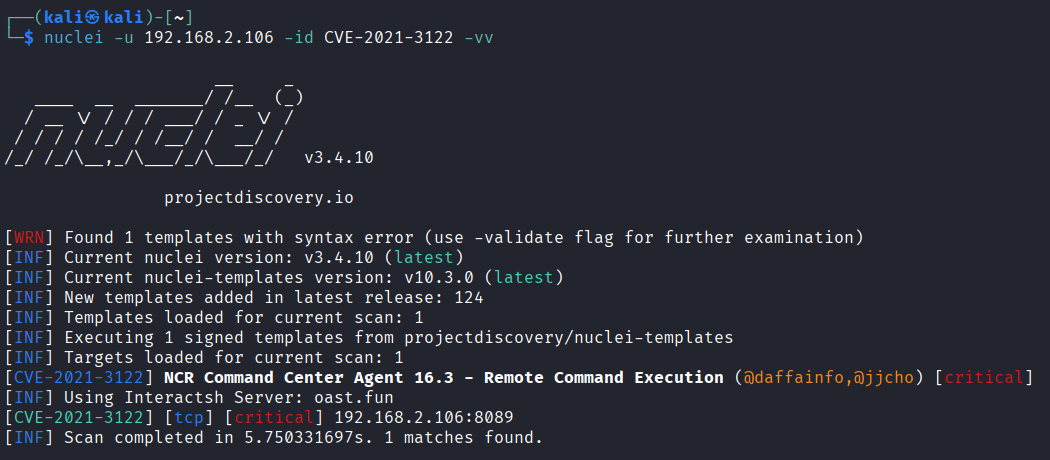The height and width of the screenshot is (460, 1050).
Task: Click the projectdiscovery/nuclei-templates repository name
Action: [x=568, y=338]
